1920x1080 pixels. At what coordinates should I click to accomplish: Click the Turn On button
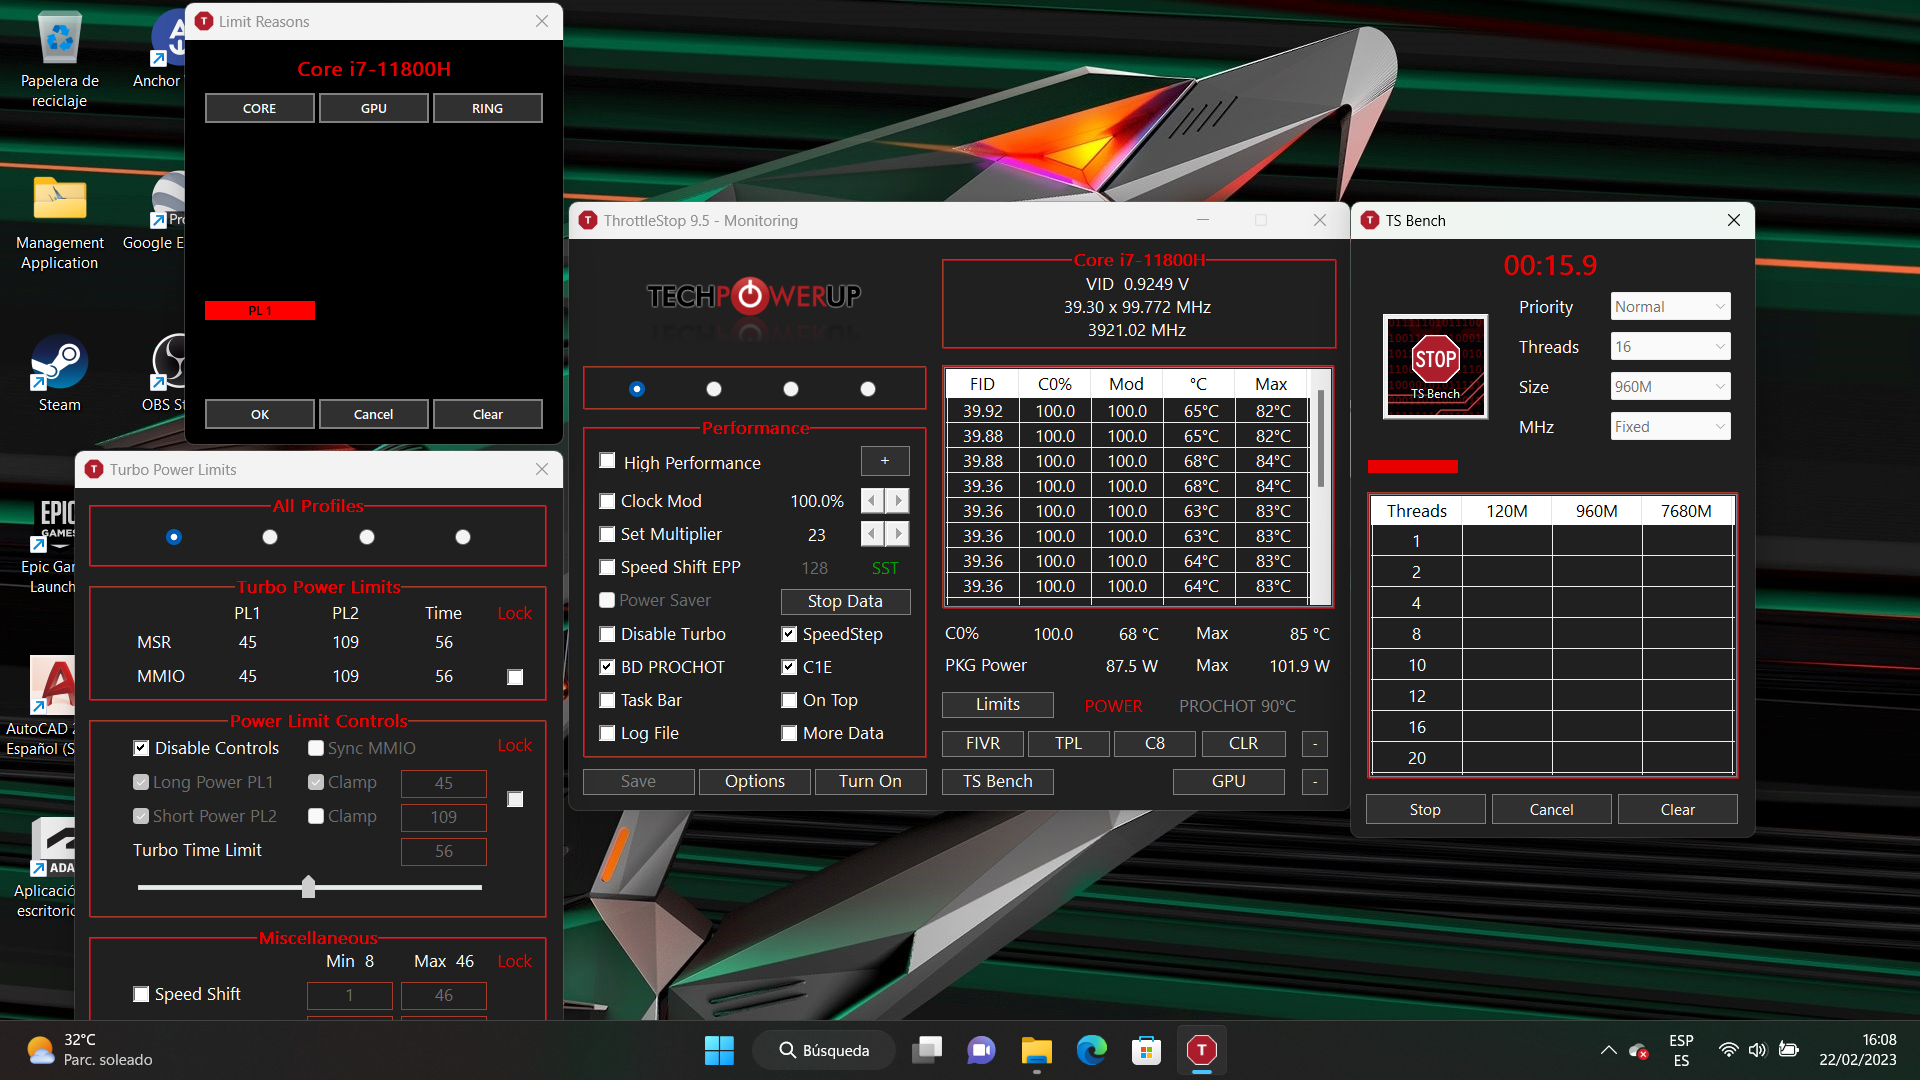[x=870, y=782]
